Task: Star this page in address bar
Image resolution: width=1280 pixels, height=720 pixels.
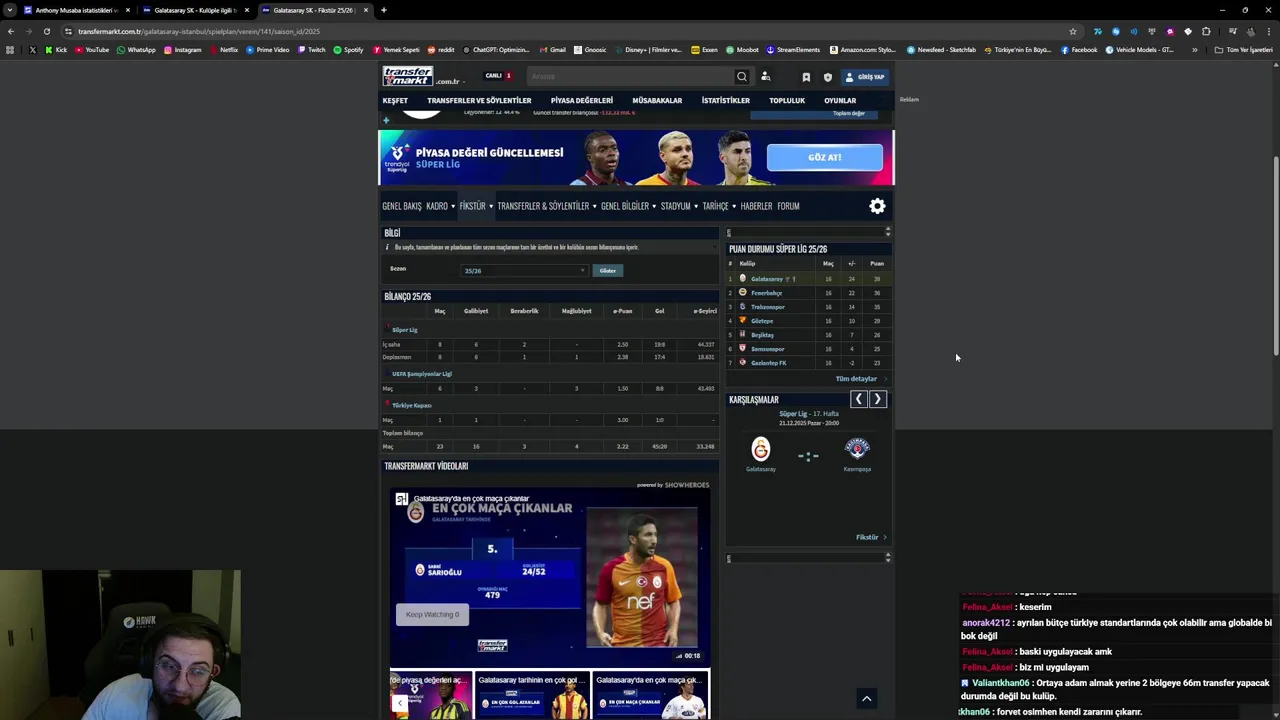Action: (1073, 31)
